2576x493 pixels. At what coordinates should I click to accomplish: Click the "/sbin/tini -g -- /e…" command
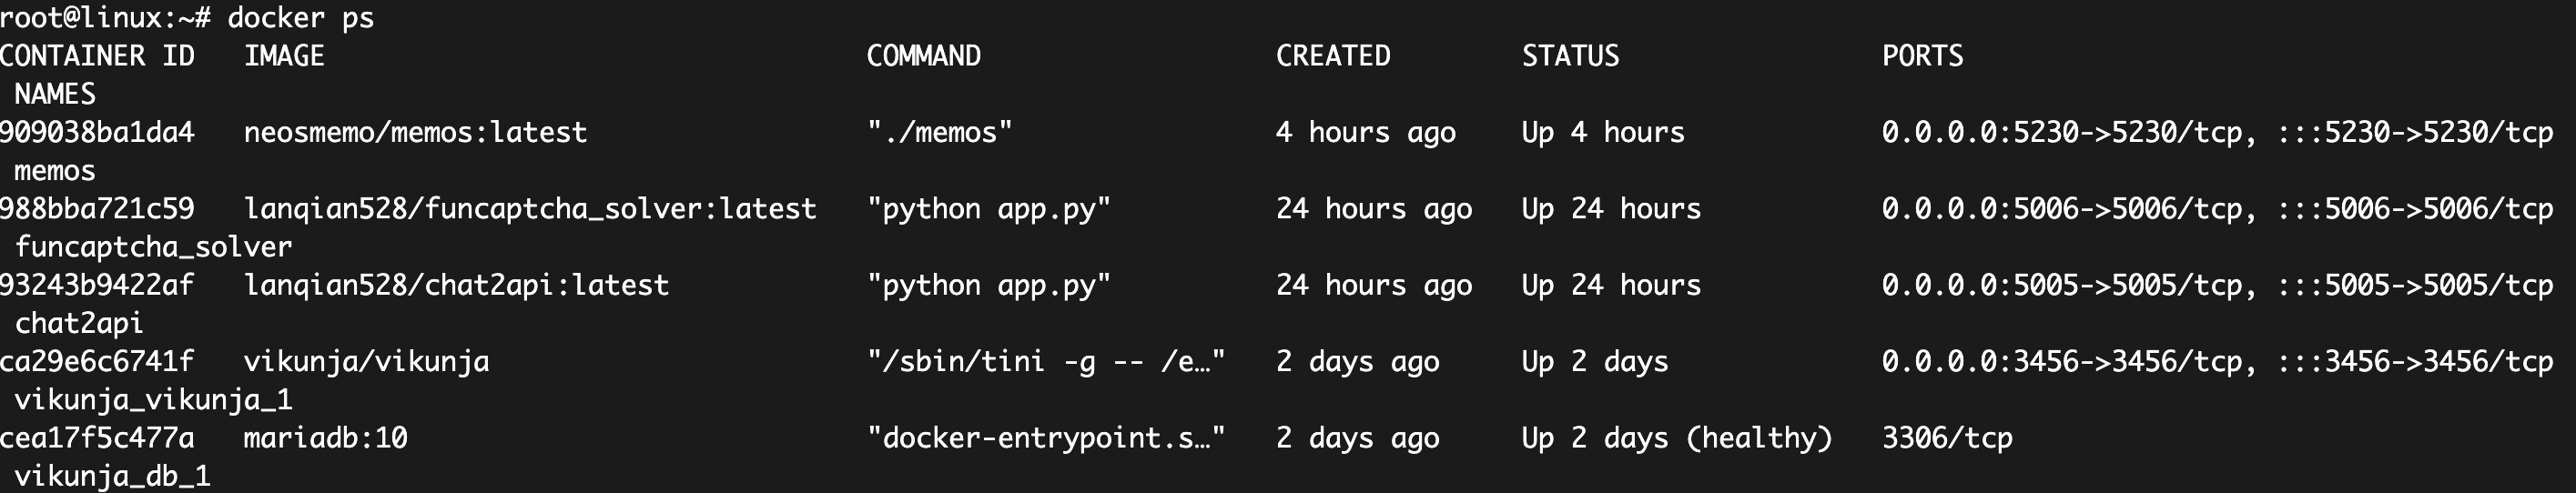[x=1045, y=361]
